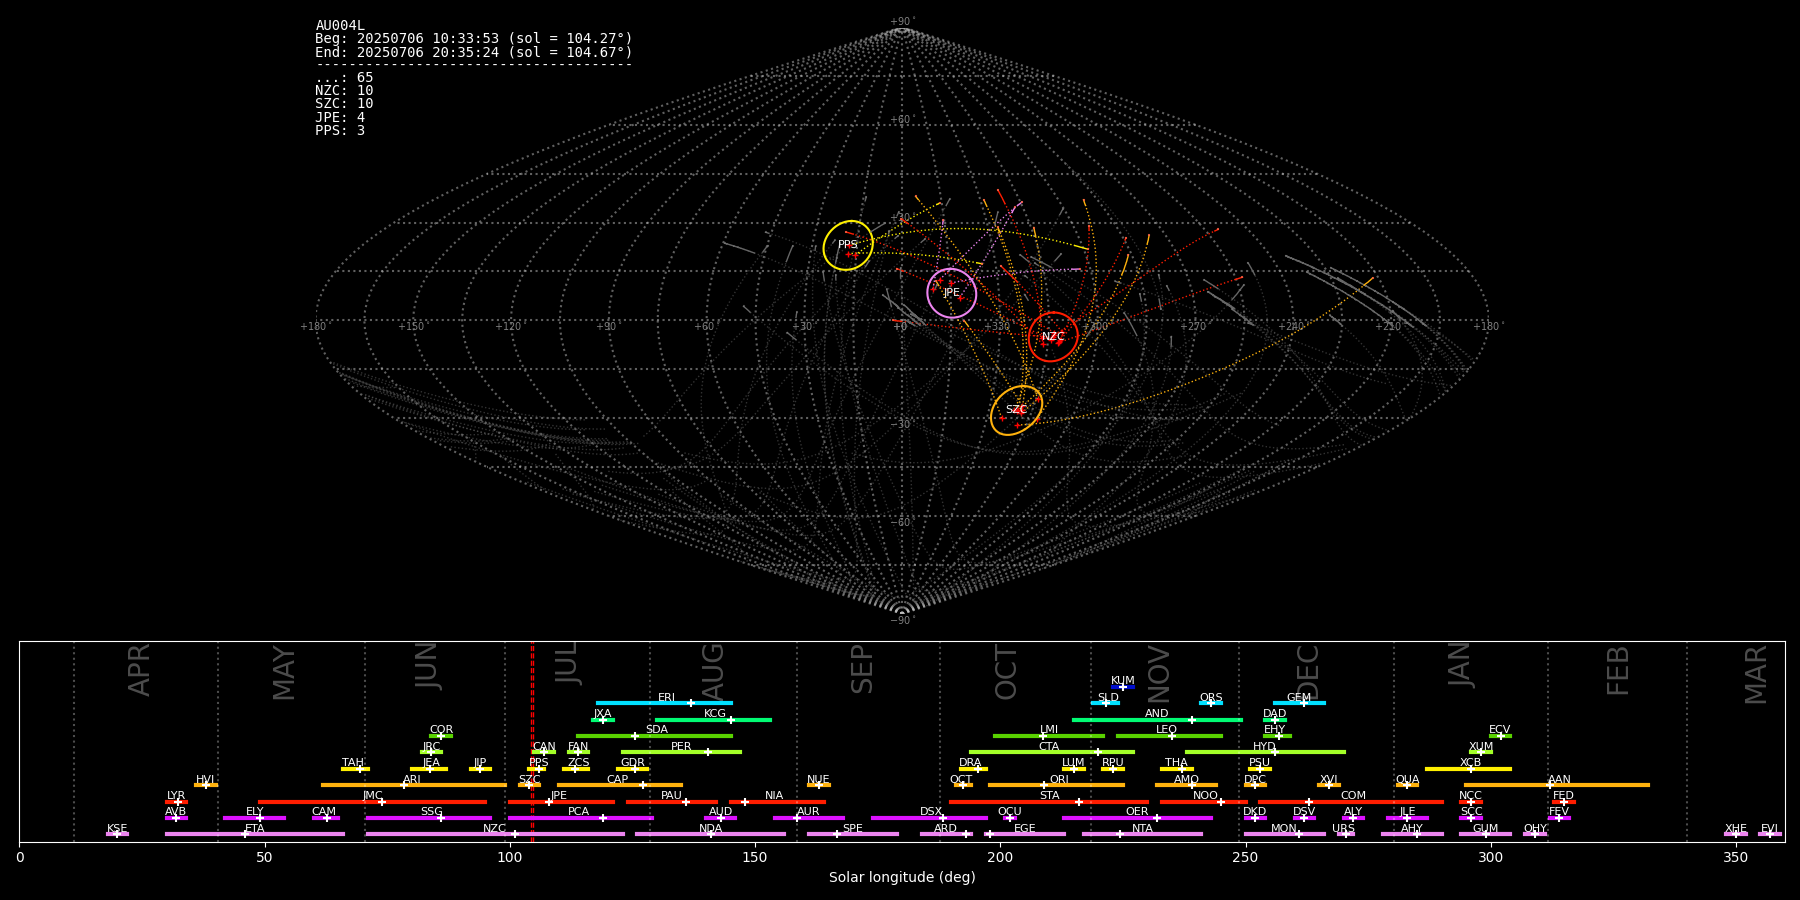Click the +90 declination label at map top
Viewport: 1800px width, 900px height.
(x=902, y=22)
